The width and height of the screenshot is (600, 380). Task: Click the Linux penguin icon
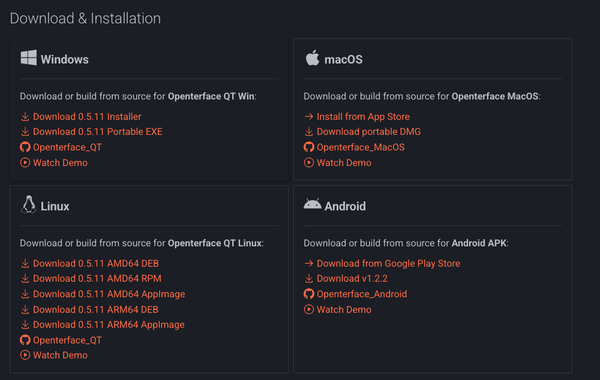coord(28,205)
